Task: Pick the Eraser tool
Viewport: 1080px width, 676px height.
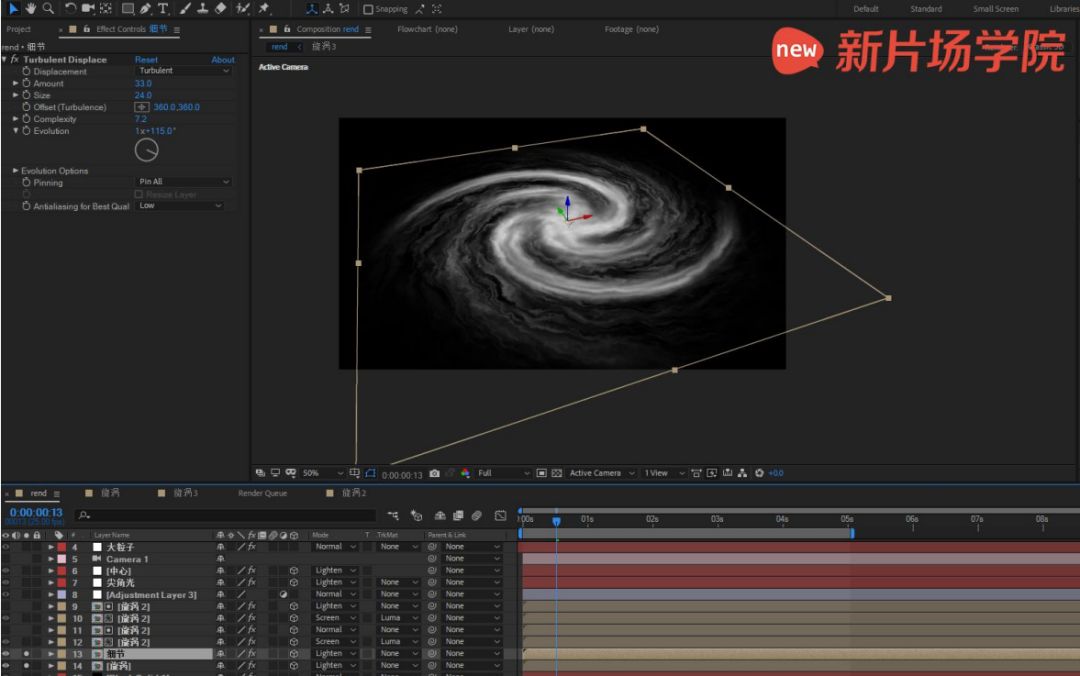Action: click(x=220, y=8)
